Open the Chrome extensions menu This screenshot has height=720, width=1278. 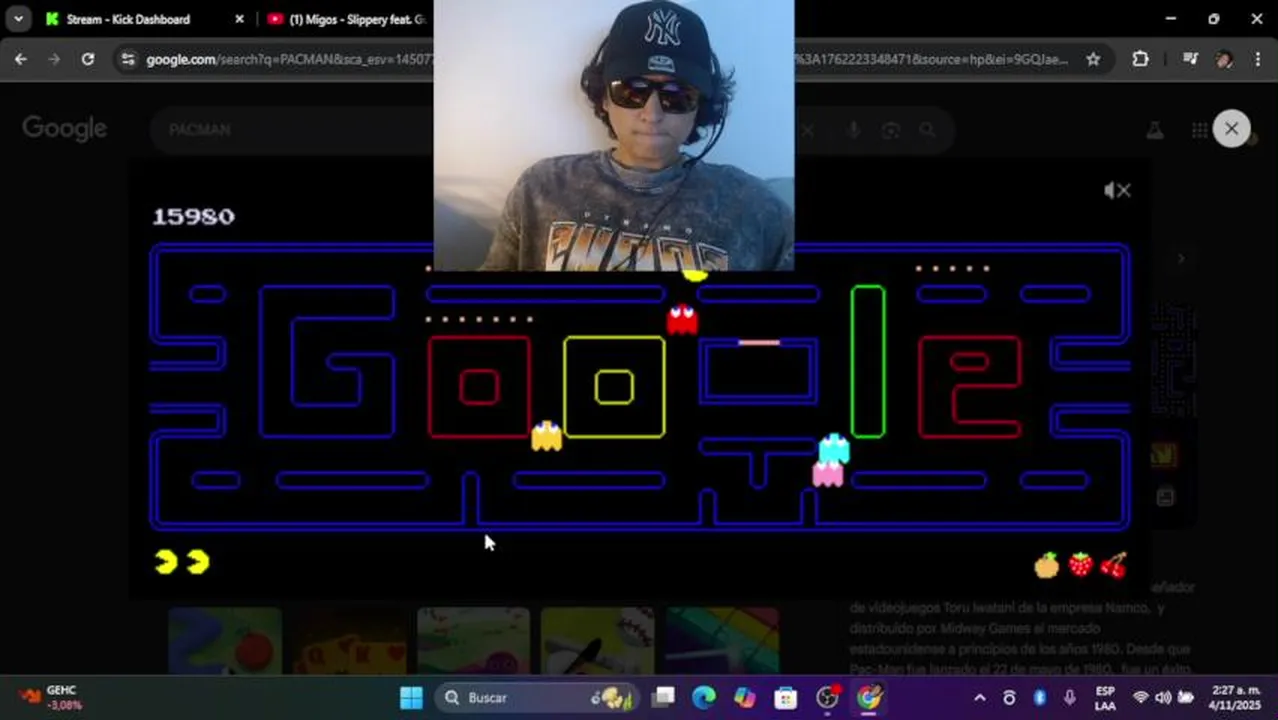coord(1140,59)
